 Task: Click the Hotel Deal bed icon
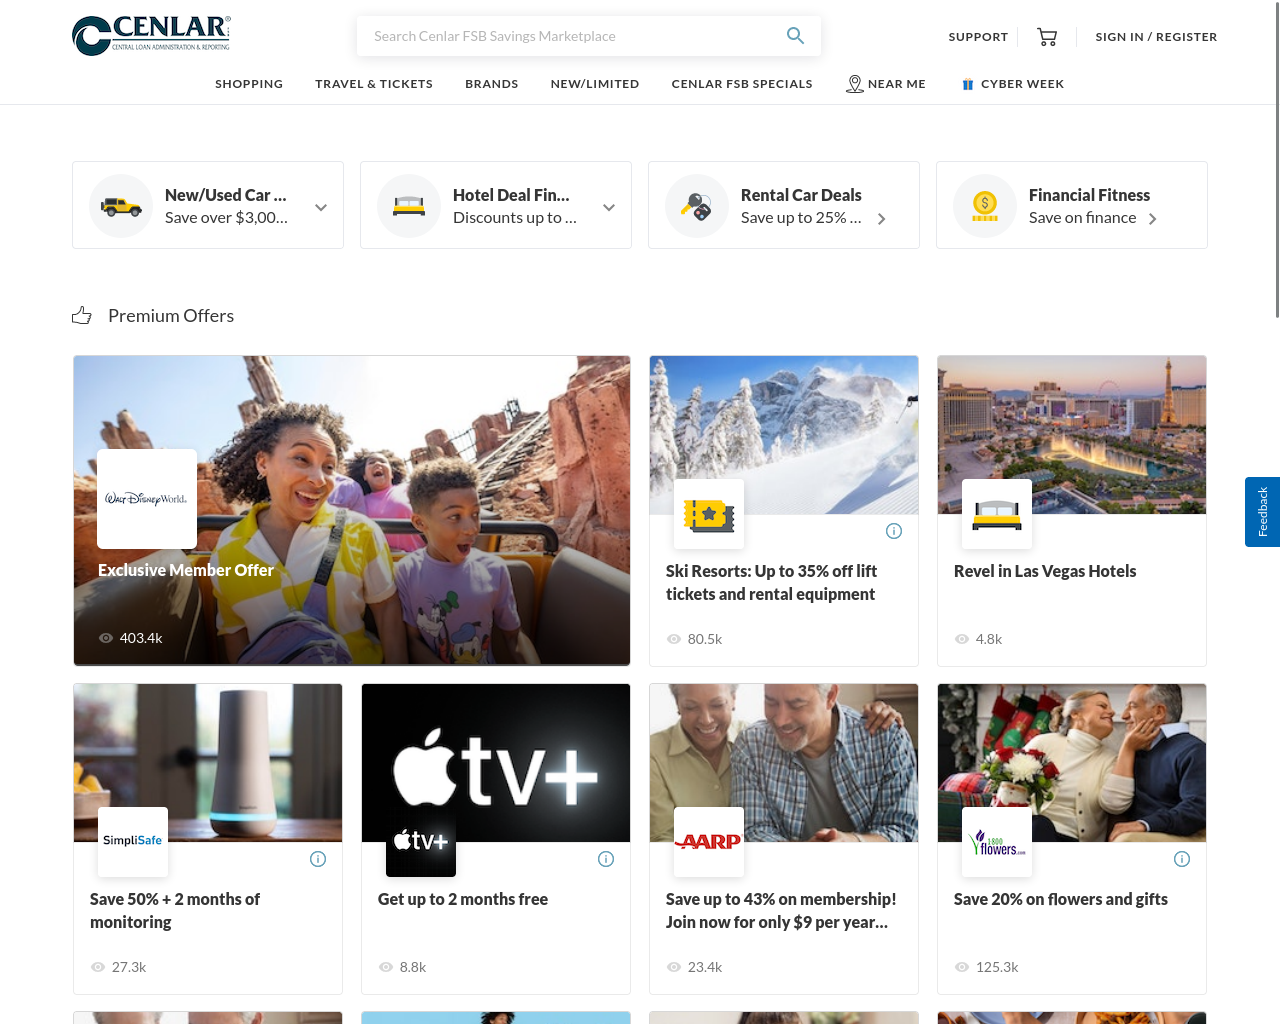pos(409,206)
